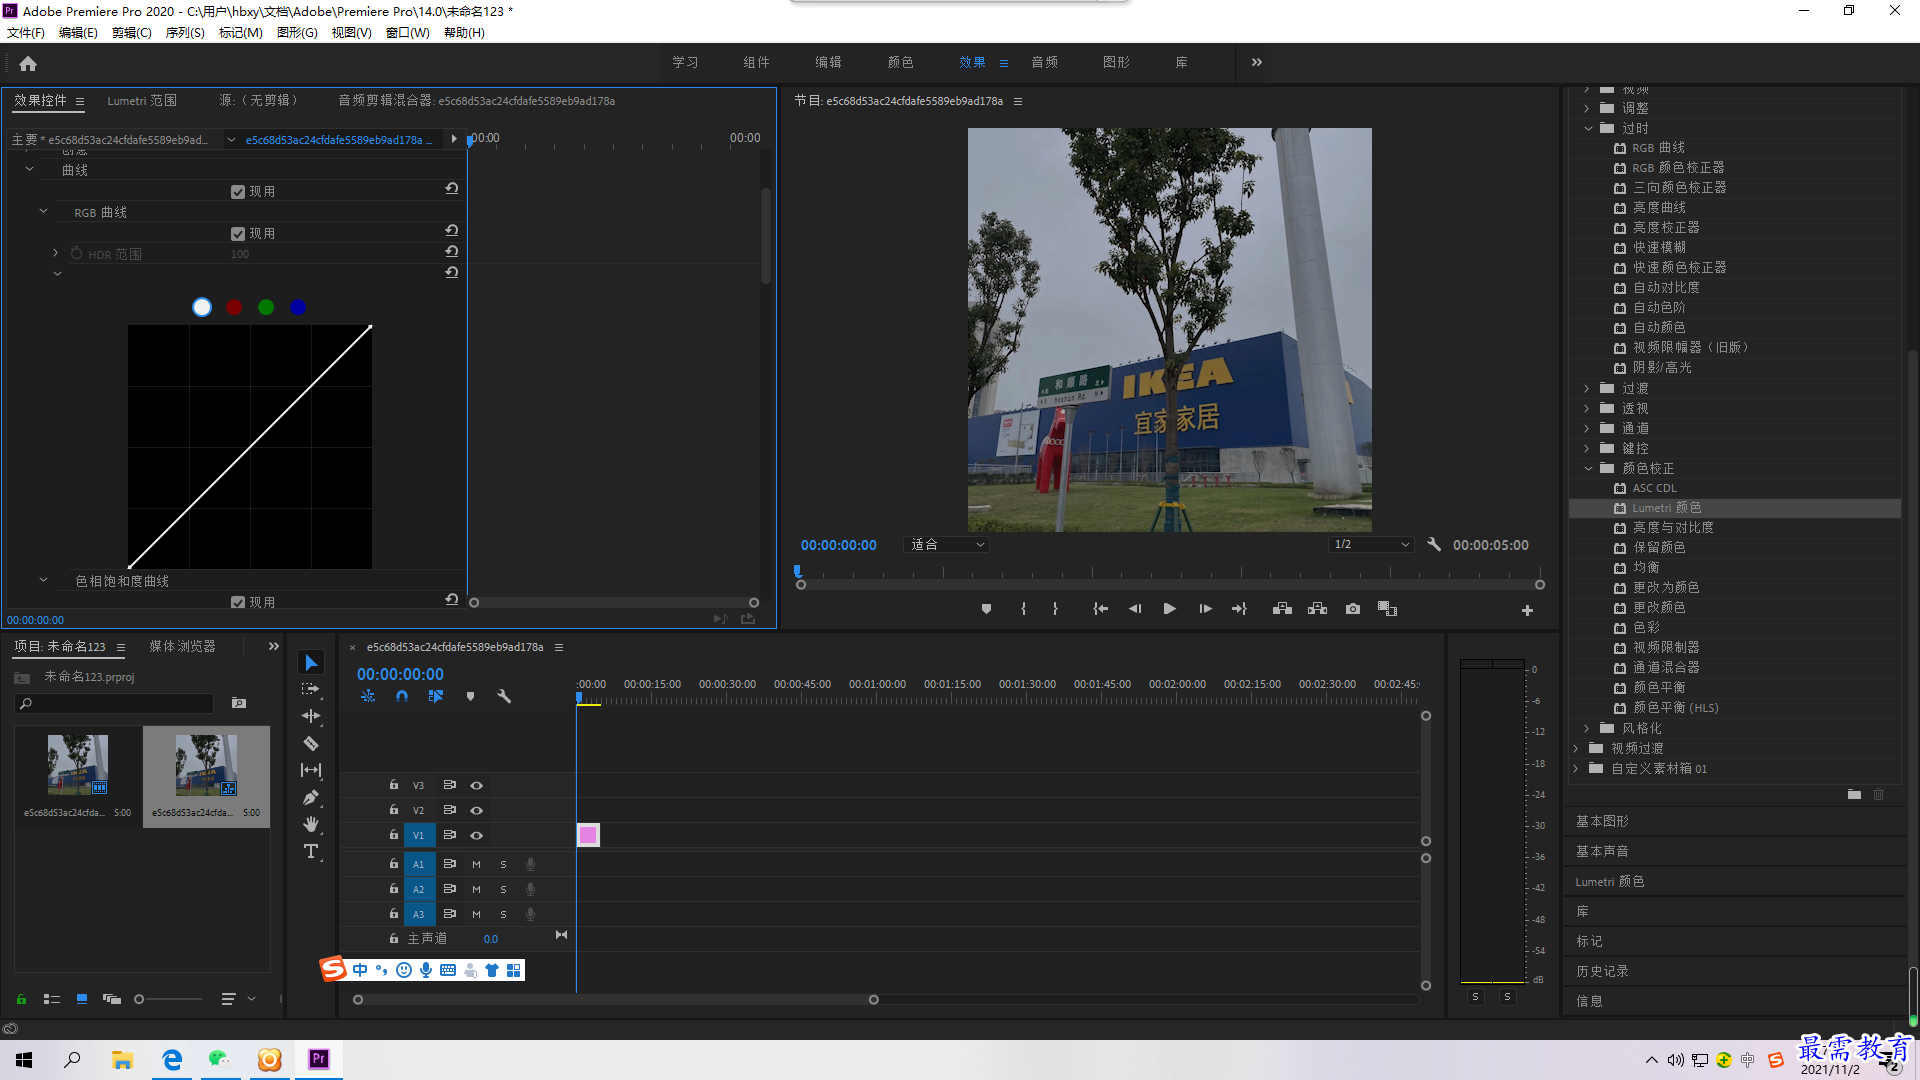Viewport: 1920px width, 1080px height.
Task: Open program monitor settings wrench
Action: [1434, 545]
